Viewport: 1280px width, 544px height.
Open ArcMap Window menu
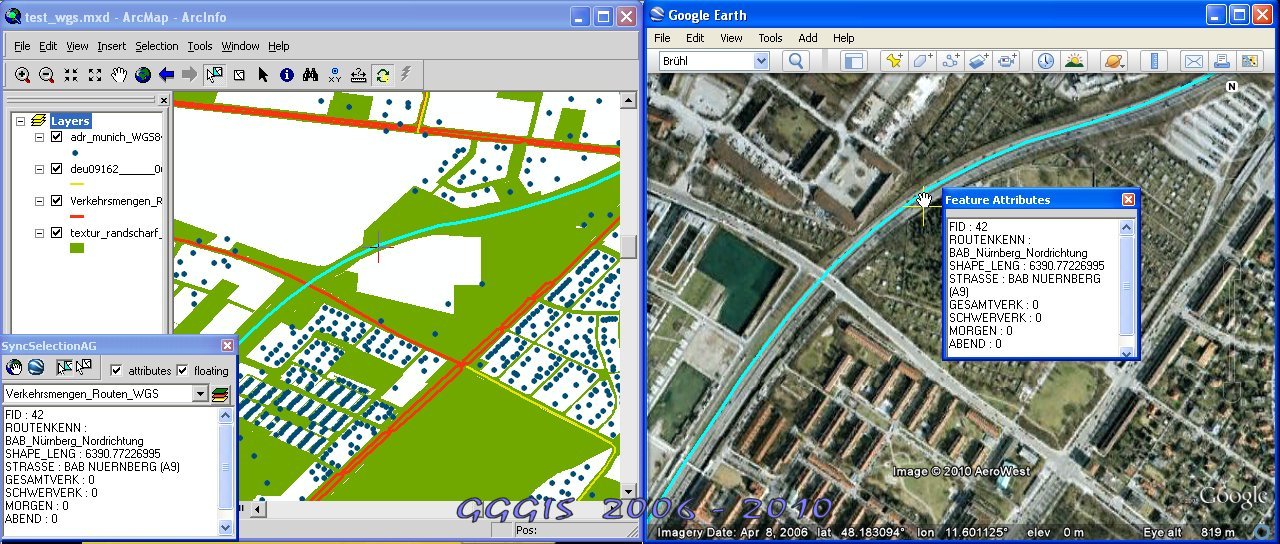(240, 46)
